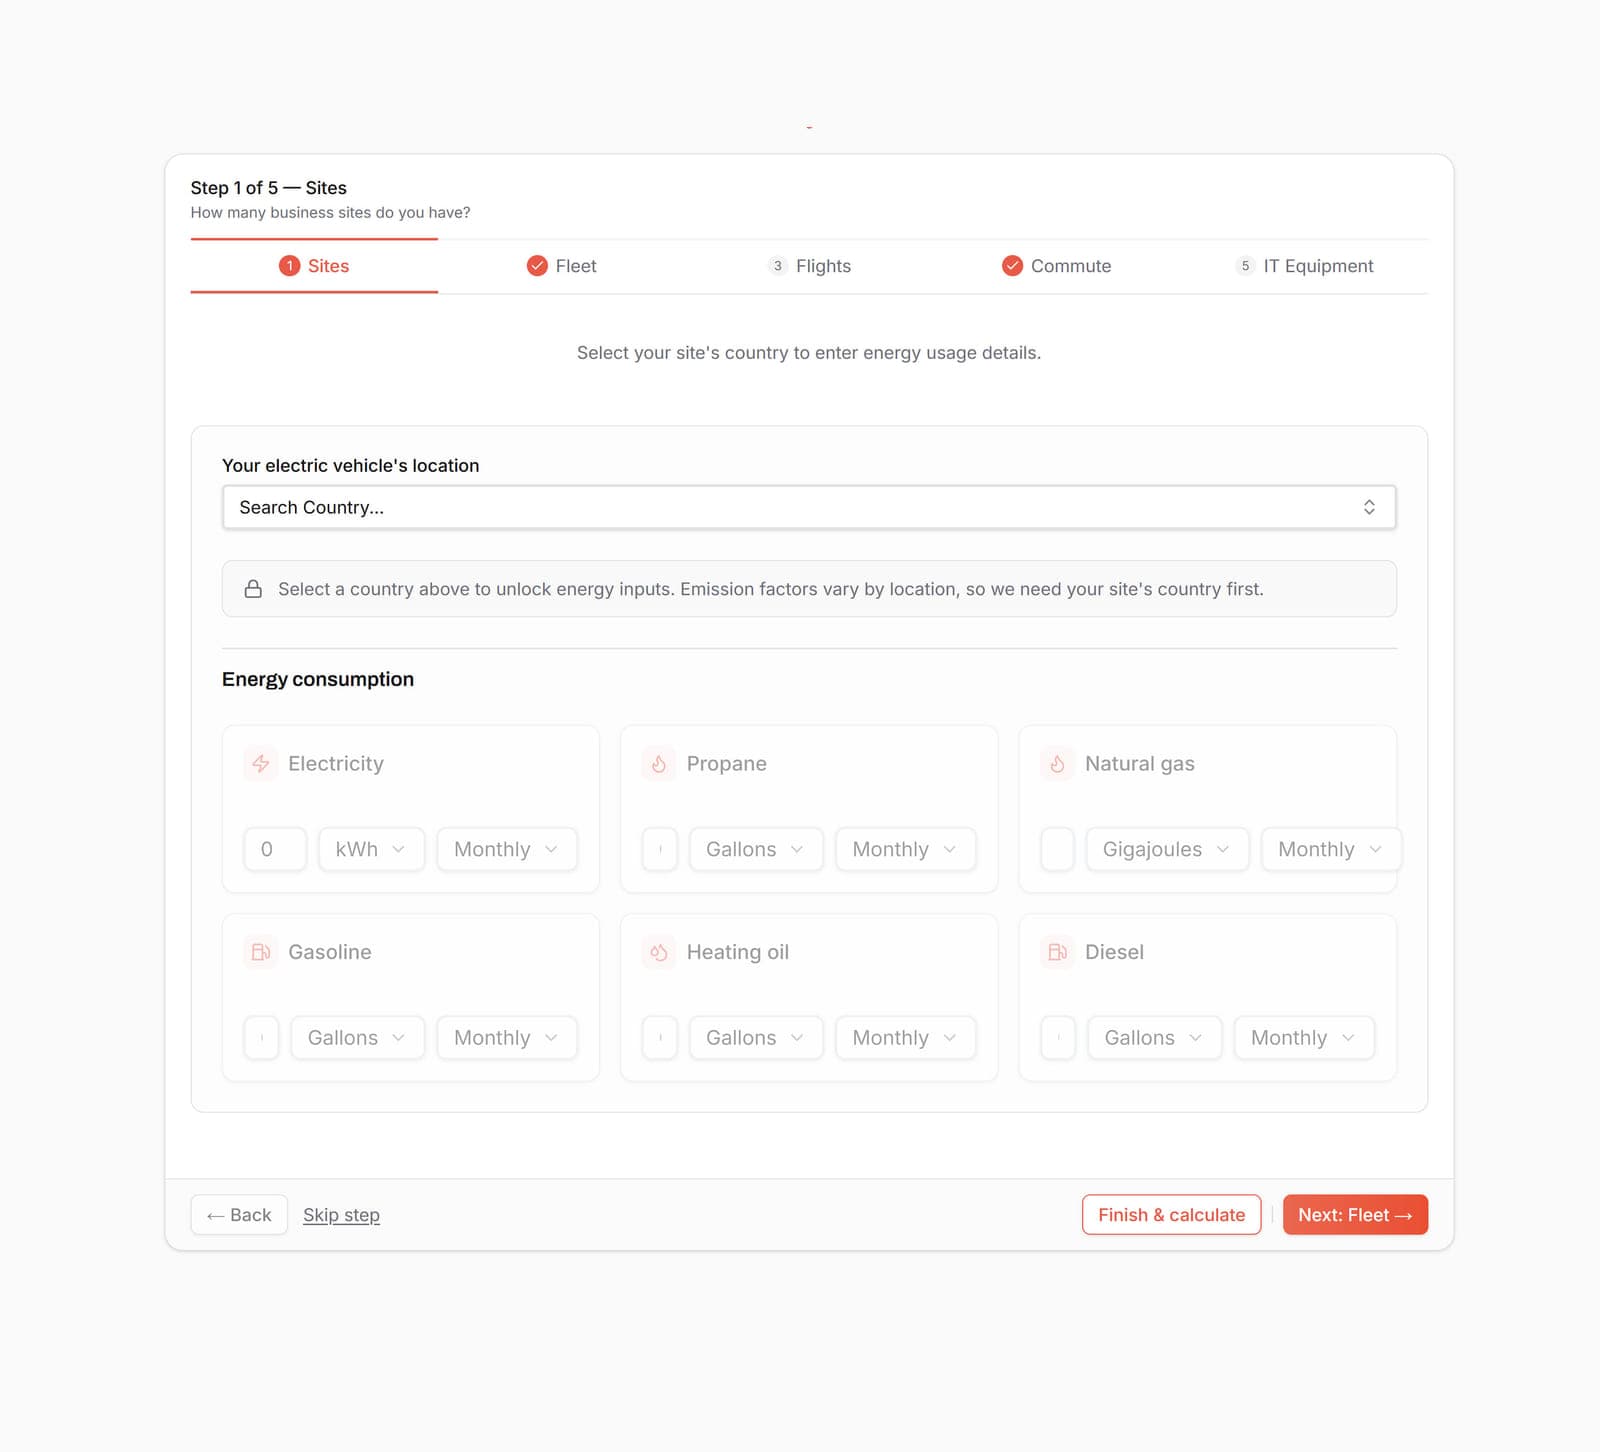Open the Propane Monthly period dropdown
Screen dimensions: 1600x1452
(x=905, y=849)
